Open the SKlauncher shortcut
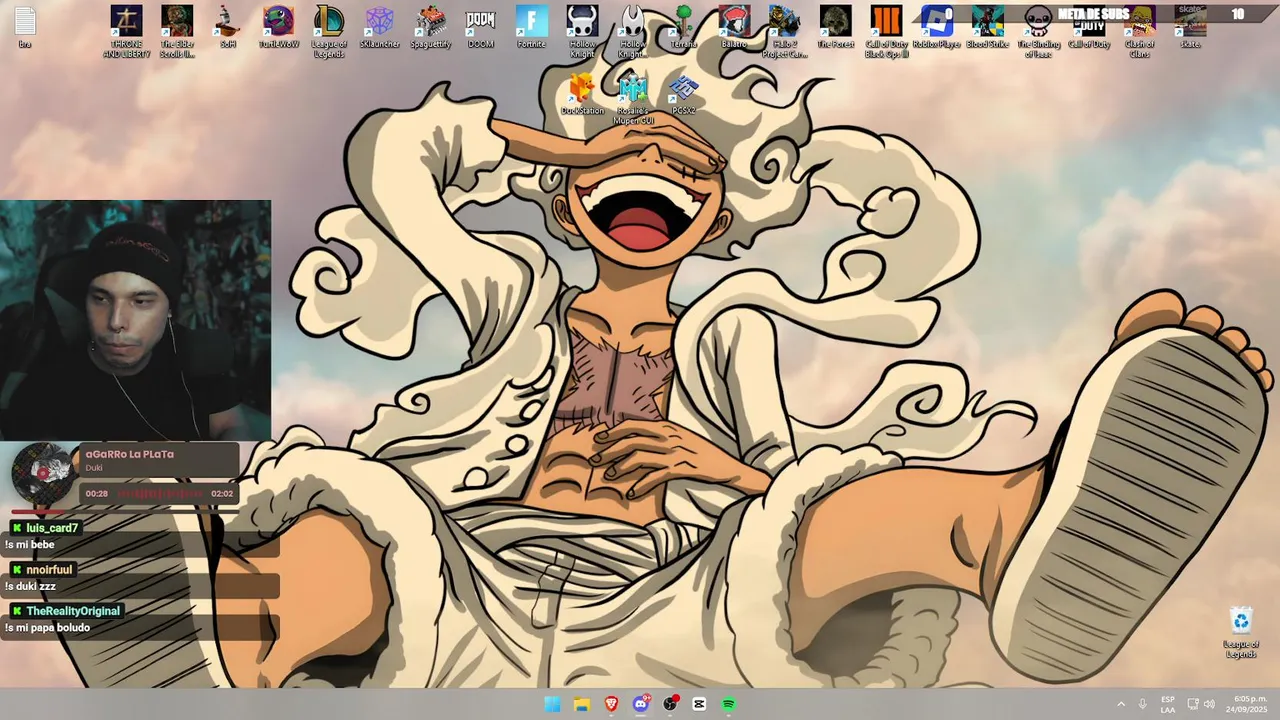This screenshot has width=1280, height=720. point(380,27)
